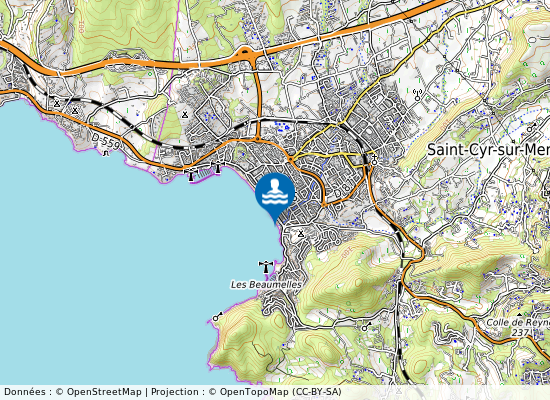Click the Projection label in the attribution bar
The width and height of the screenshot is (550, 400).
point(174,392)
